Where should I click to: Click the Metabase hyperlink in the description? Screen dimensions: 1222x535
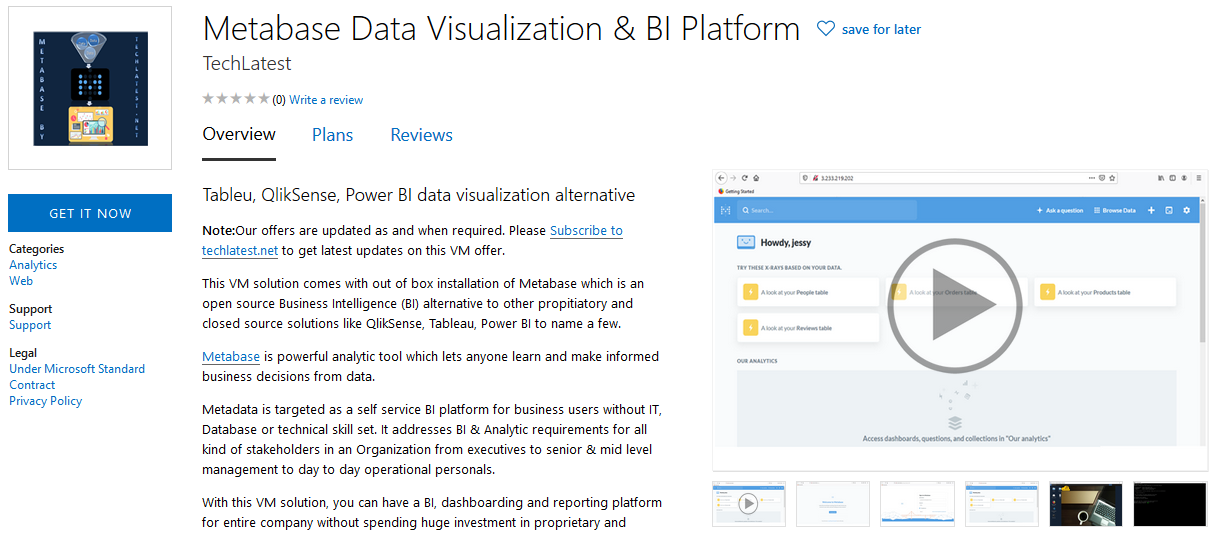(231, 356)
